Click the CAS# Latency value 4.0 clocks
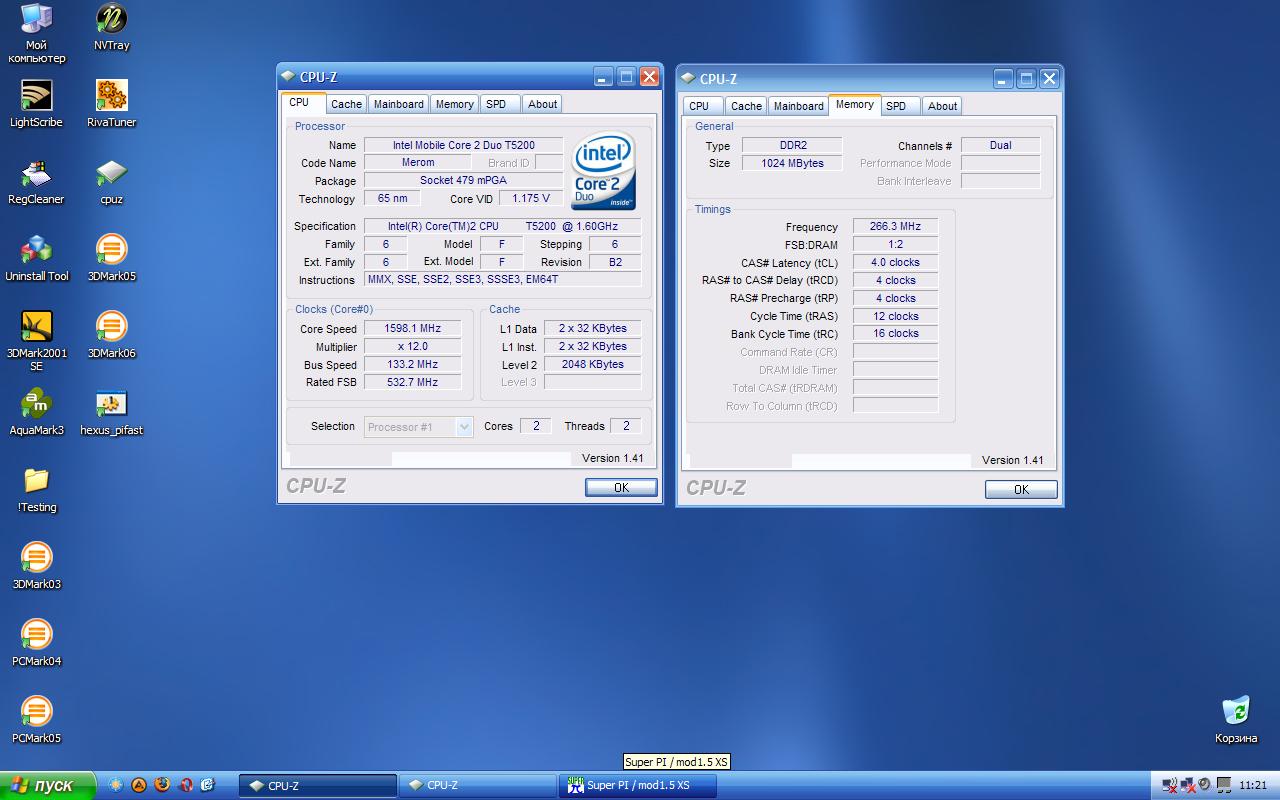 point(895,262)
